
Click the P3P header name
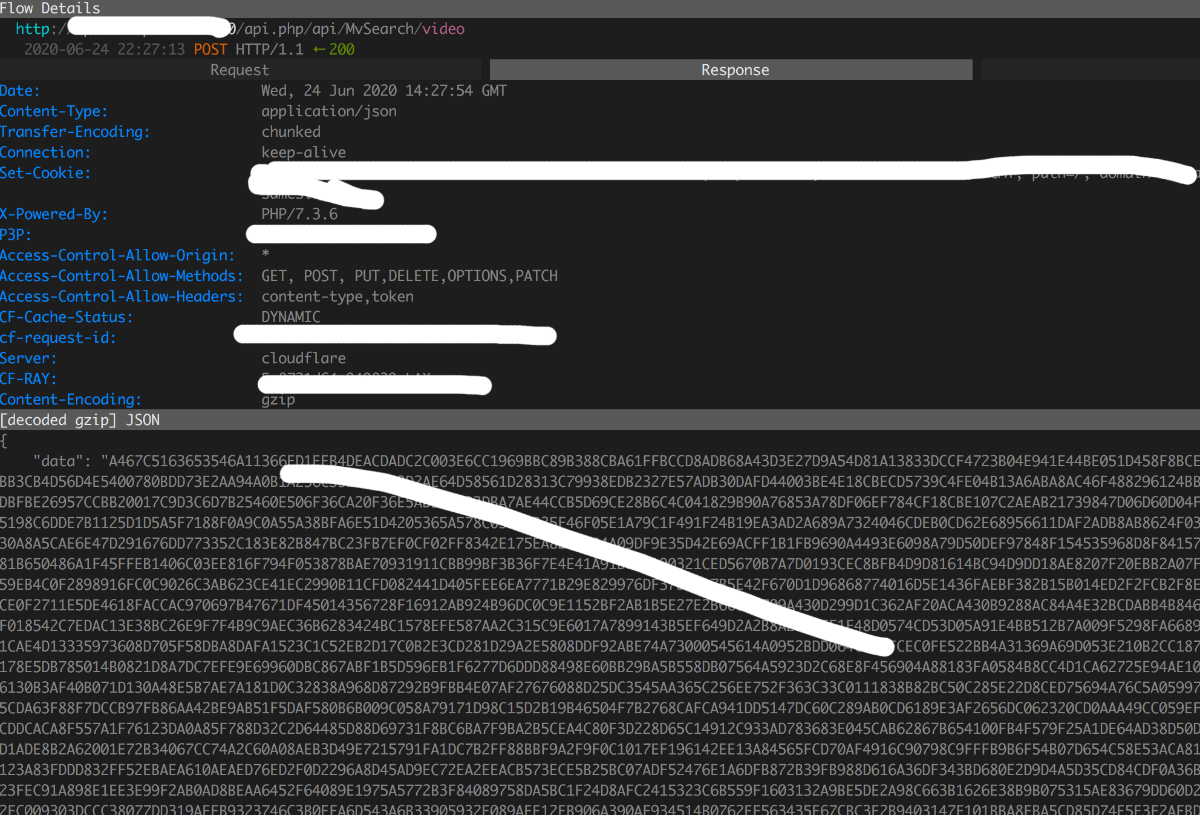click(x=17, y=234)
